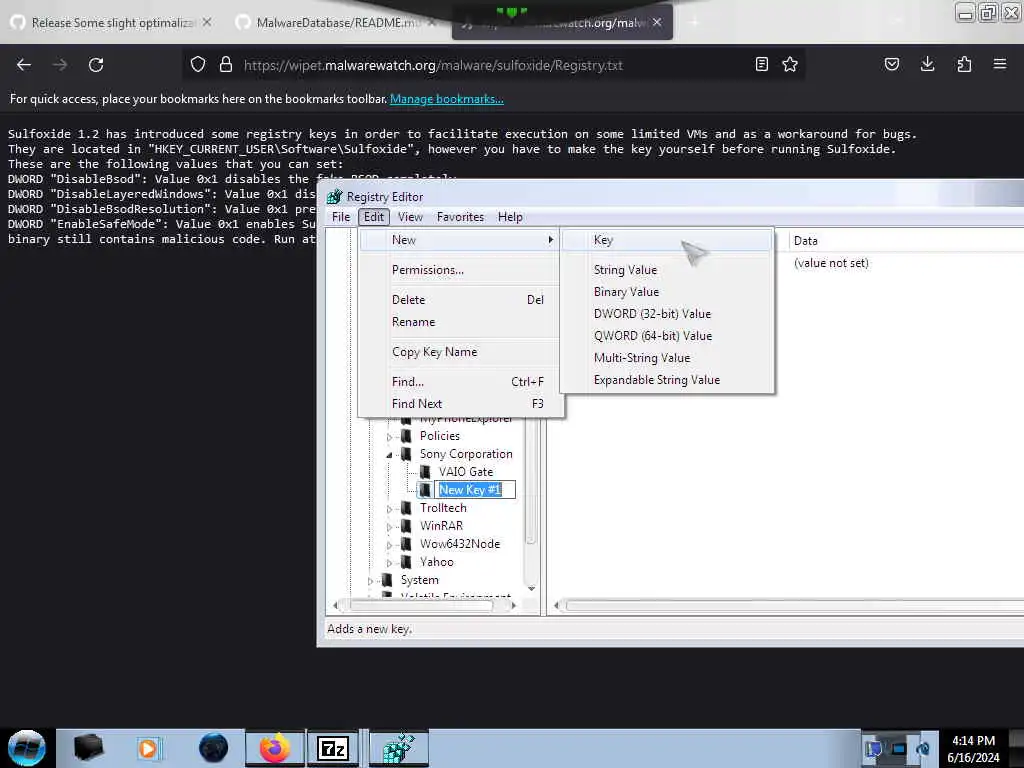The image size is (1024, 768).
Task: Click the URL address bar field
Action: tap(493, 65)
